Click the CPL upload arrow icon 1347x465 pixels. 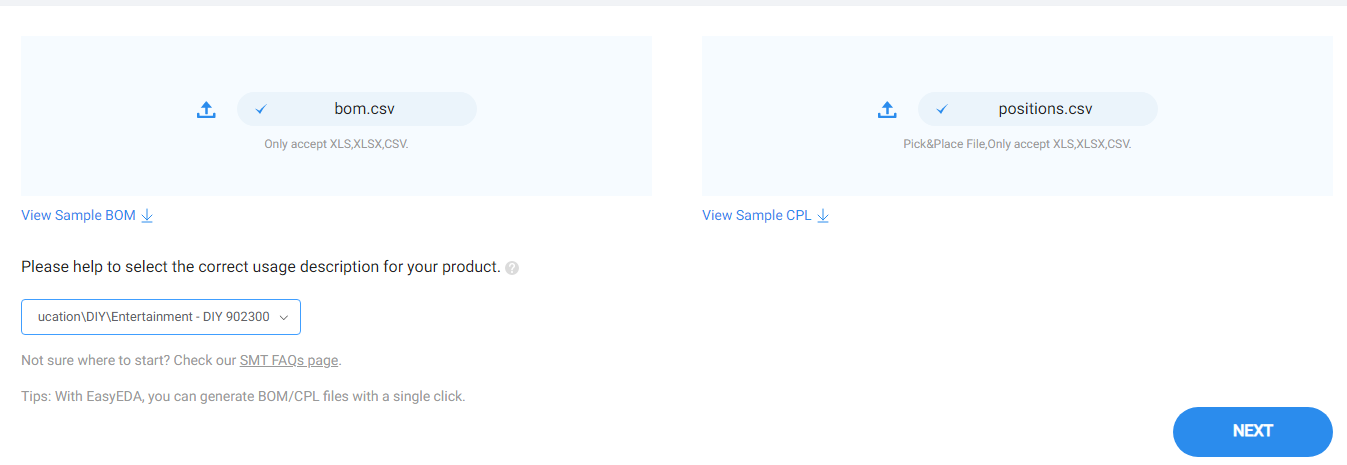pos(887,110)
